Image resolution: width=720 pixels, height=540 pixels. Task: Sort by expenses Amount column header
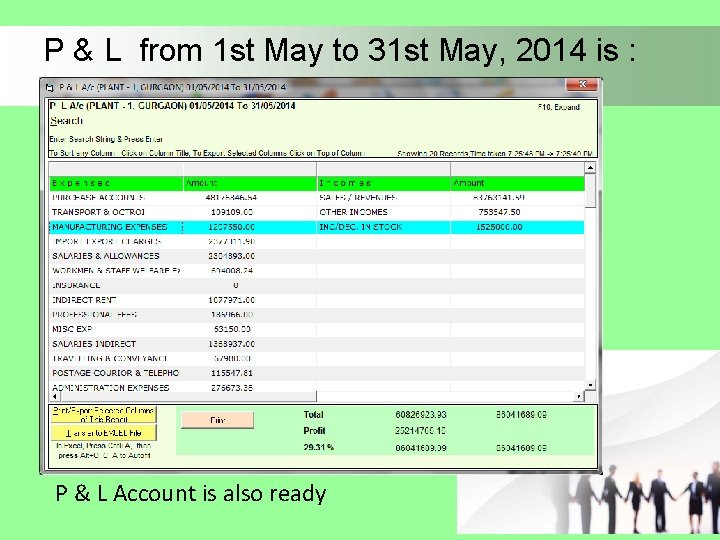coord(250,183)
